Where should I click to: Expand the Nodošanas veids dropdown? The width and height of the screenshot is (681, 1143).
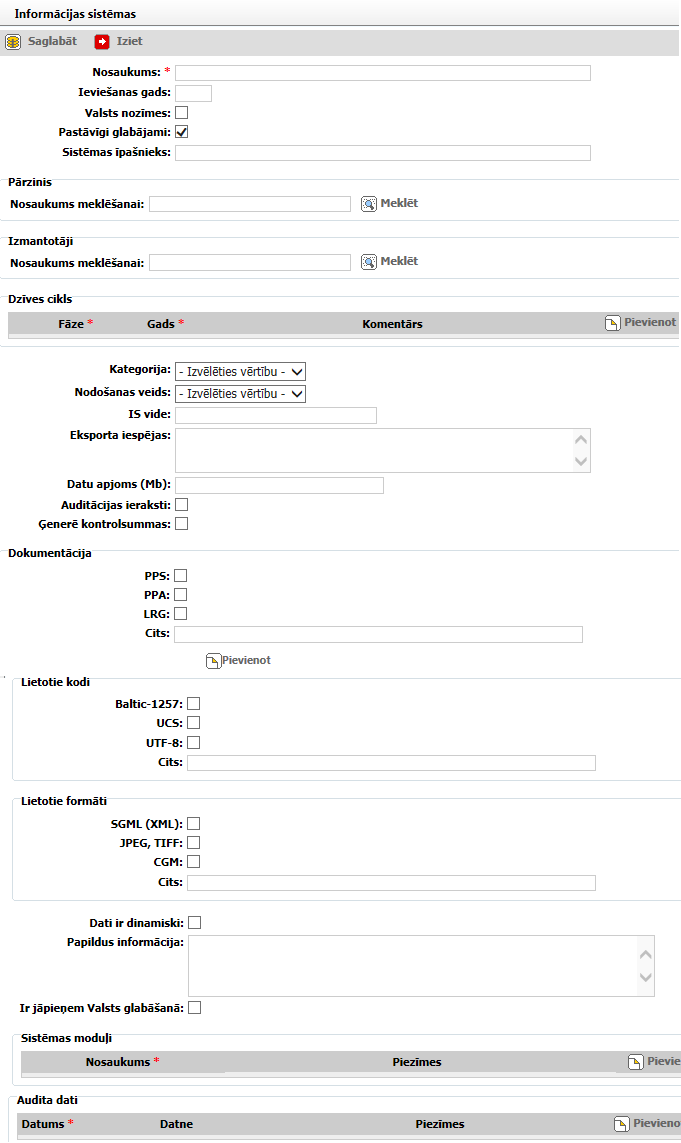[240, 394]
